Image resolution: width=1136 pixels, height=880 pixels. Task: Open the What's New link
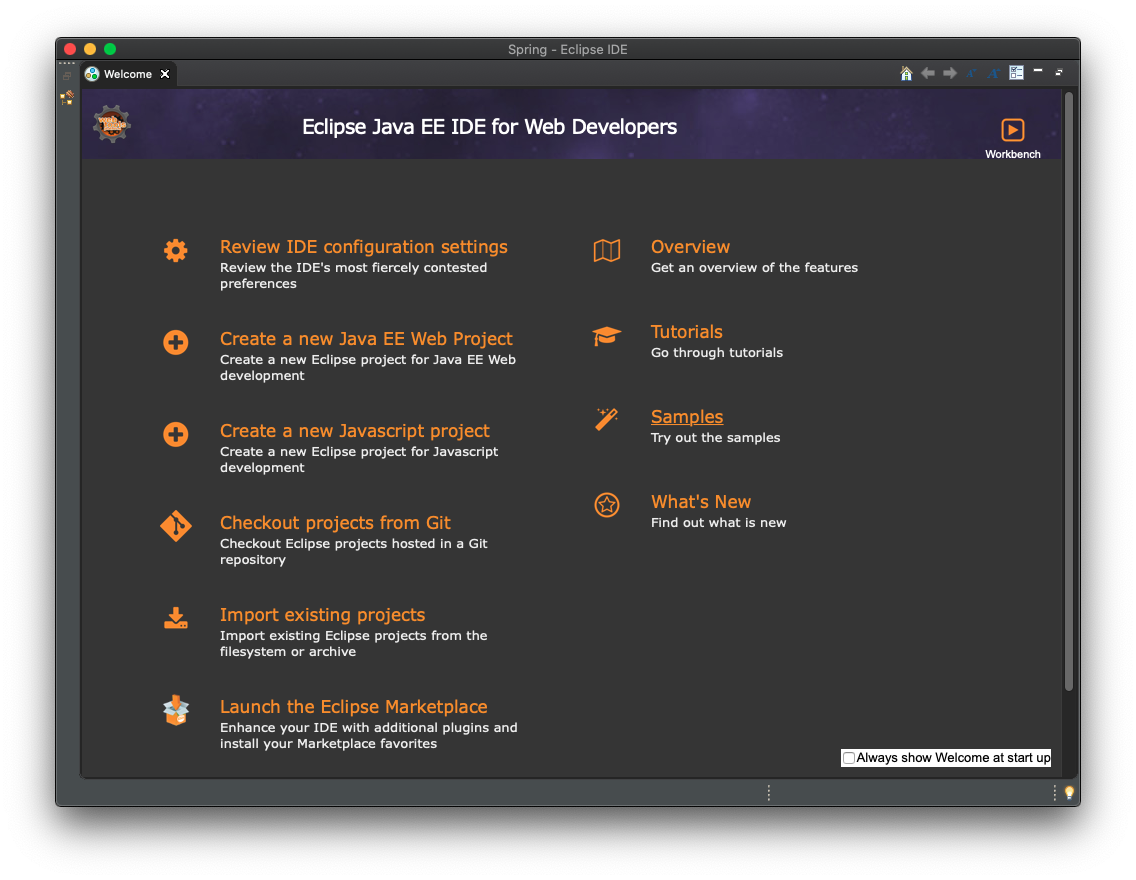click(700, 502)
